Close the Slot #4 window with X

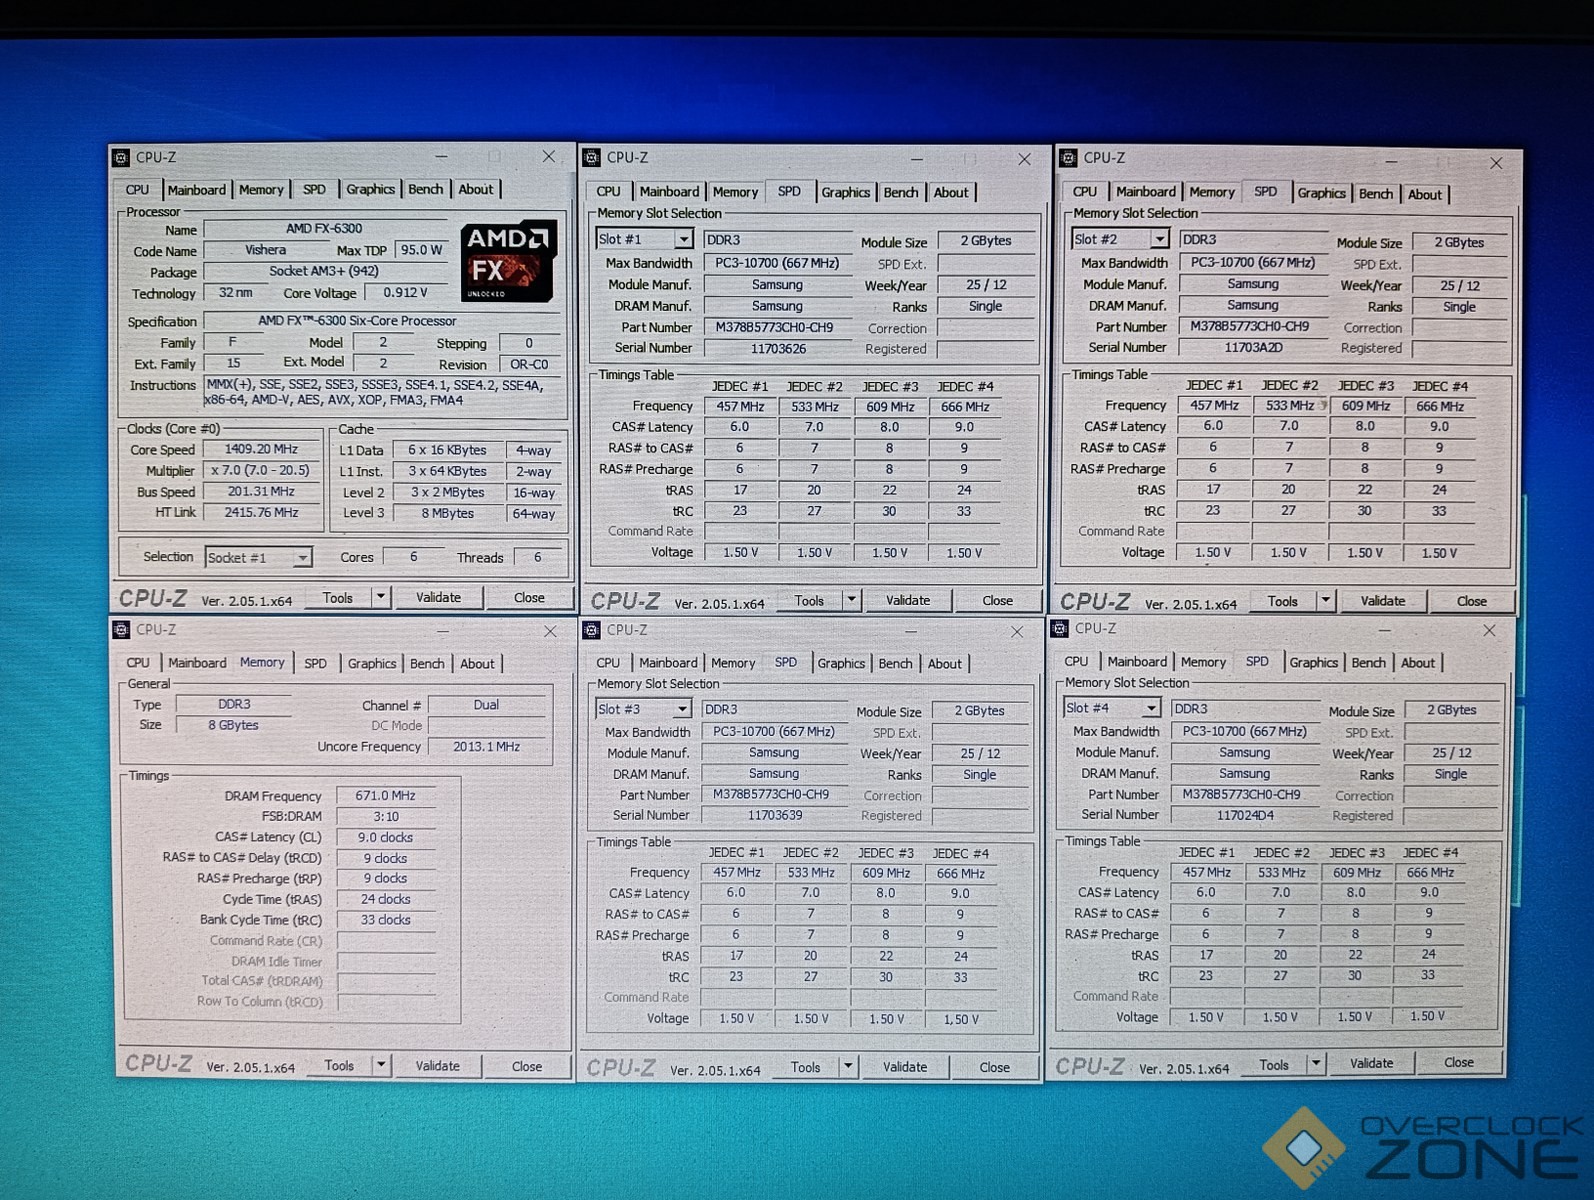1489,630
